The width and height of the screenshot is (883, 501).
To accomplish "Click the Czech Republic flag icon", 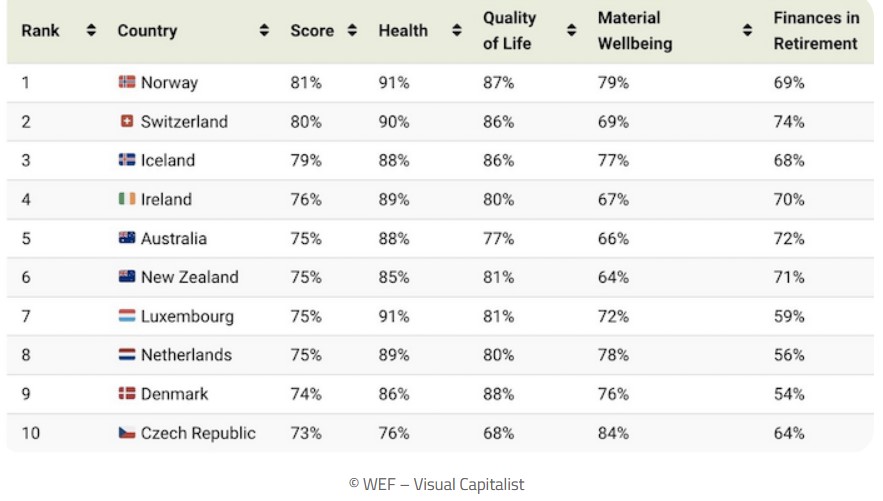I will pos(127,433).
